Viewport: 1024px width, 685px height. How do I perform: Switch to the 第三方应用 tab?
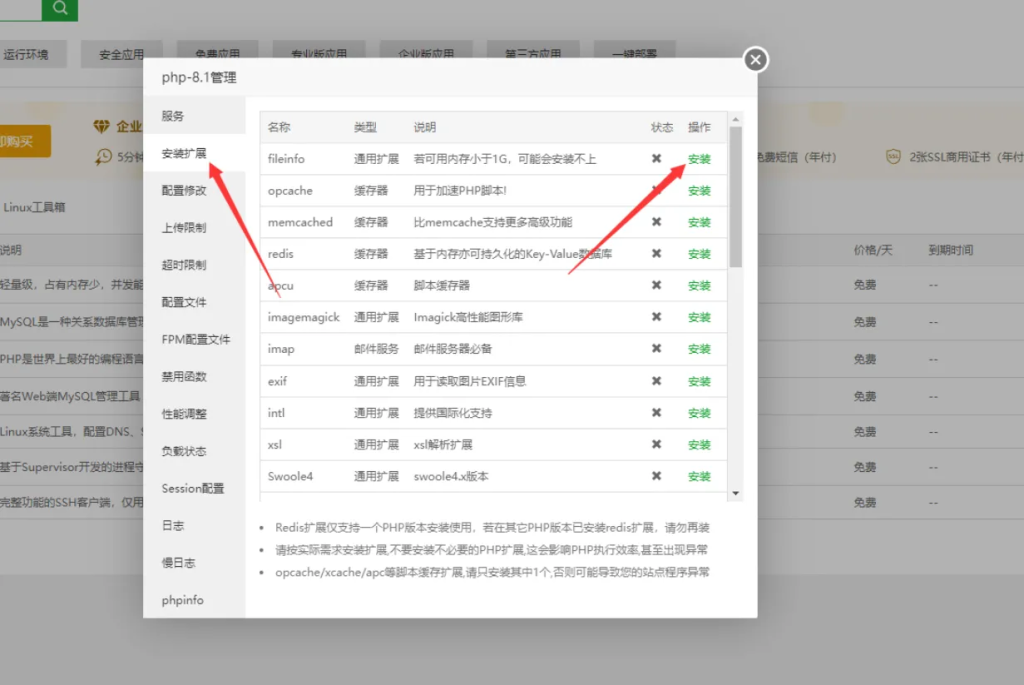point(534,54)
